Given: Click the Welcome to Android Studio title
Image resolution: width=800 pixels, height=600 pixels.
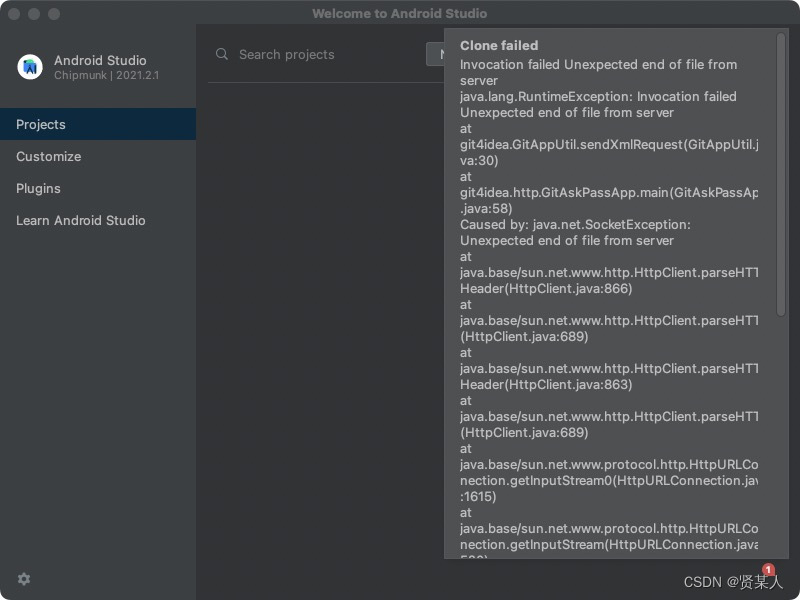Looking at the screenshot, I should (399, 13).
